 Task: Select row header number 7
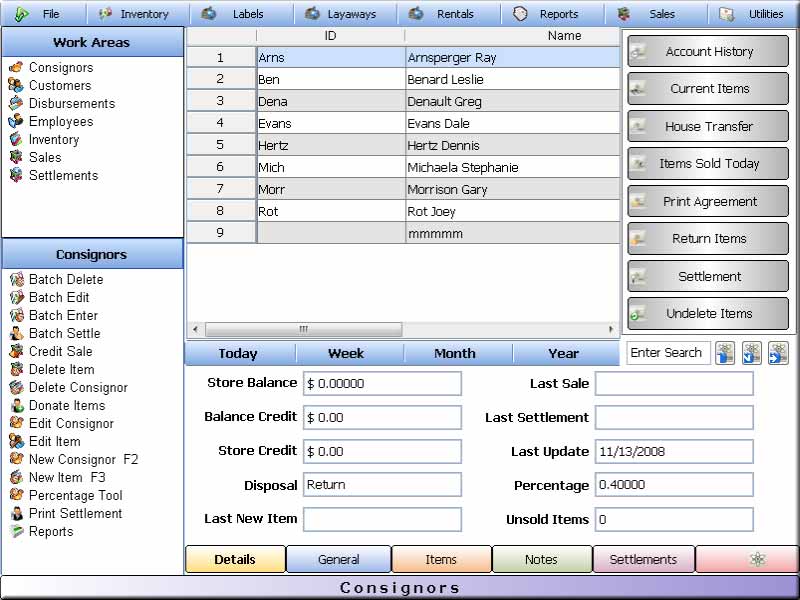(220, 189)
